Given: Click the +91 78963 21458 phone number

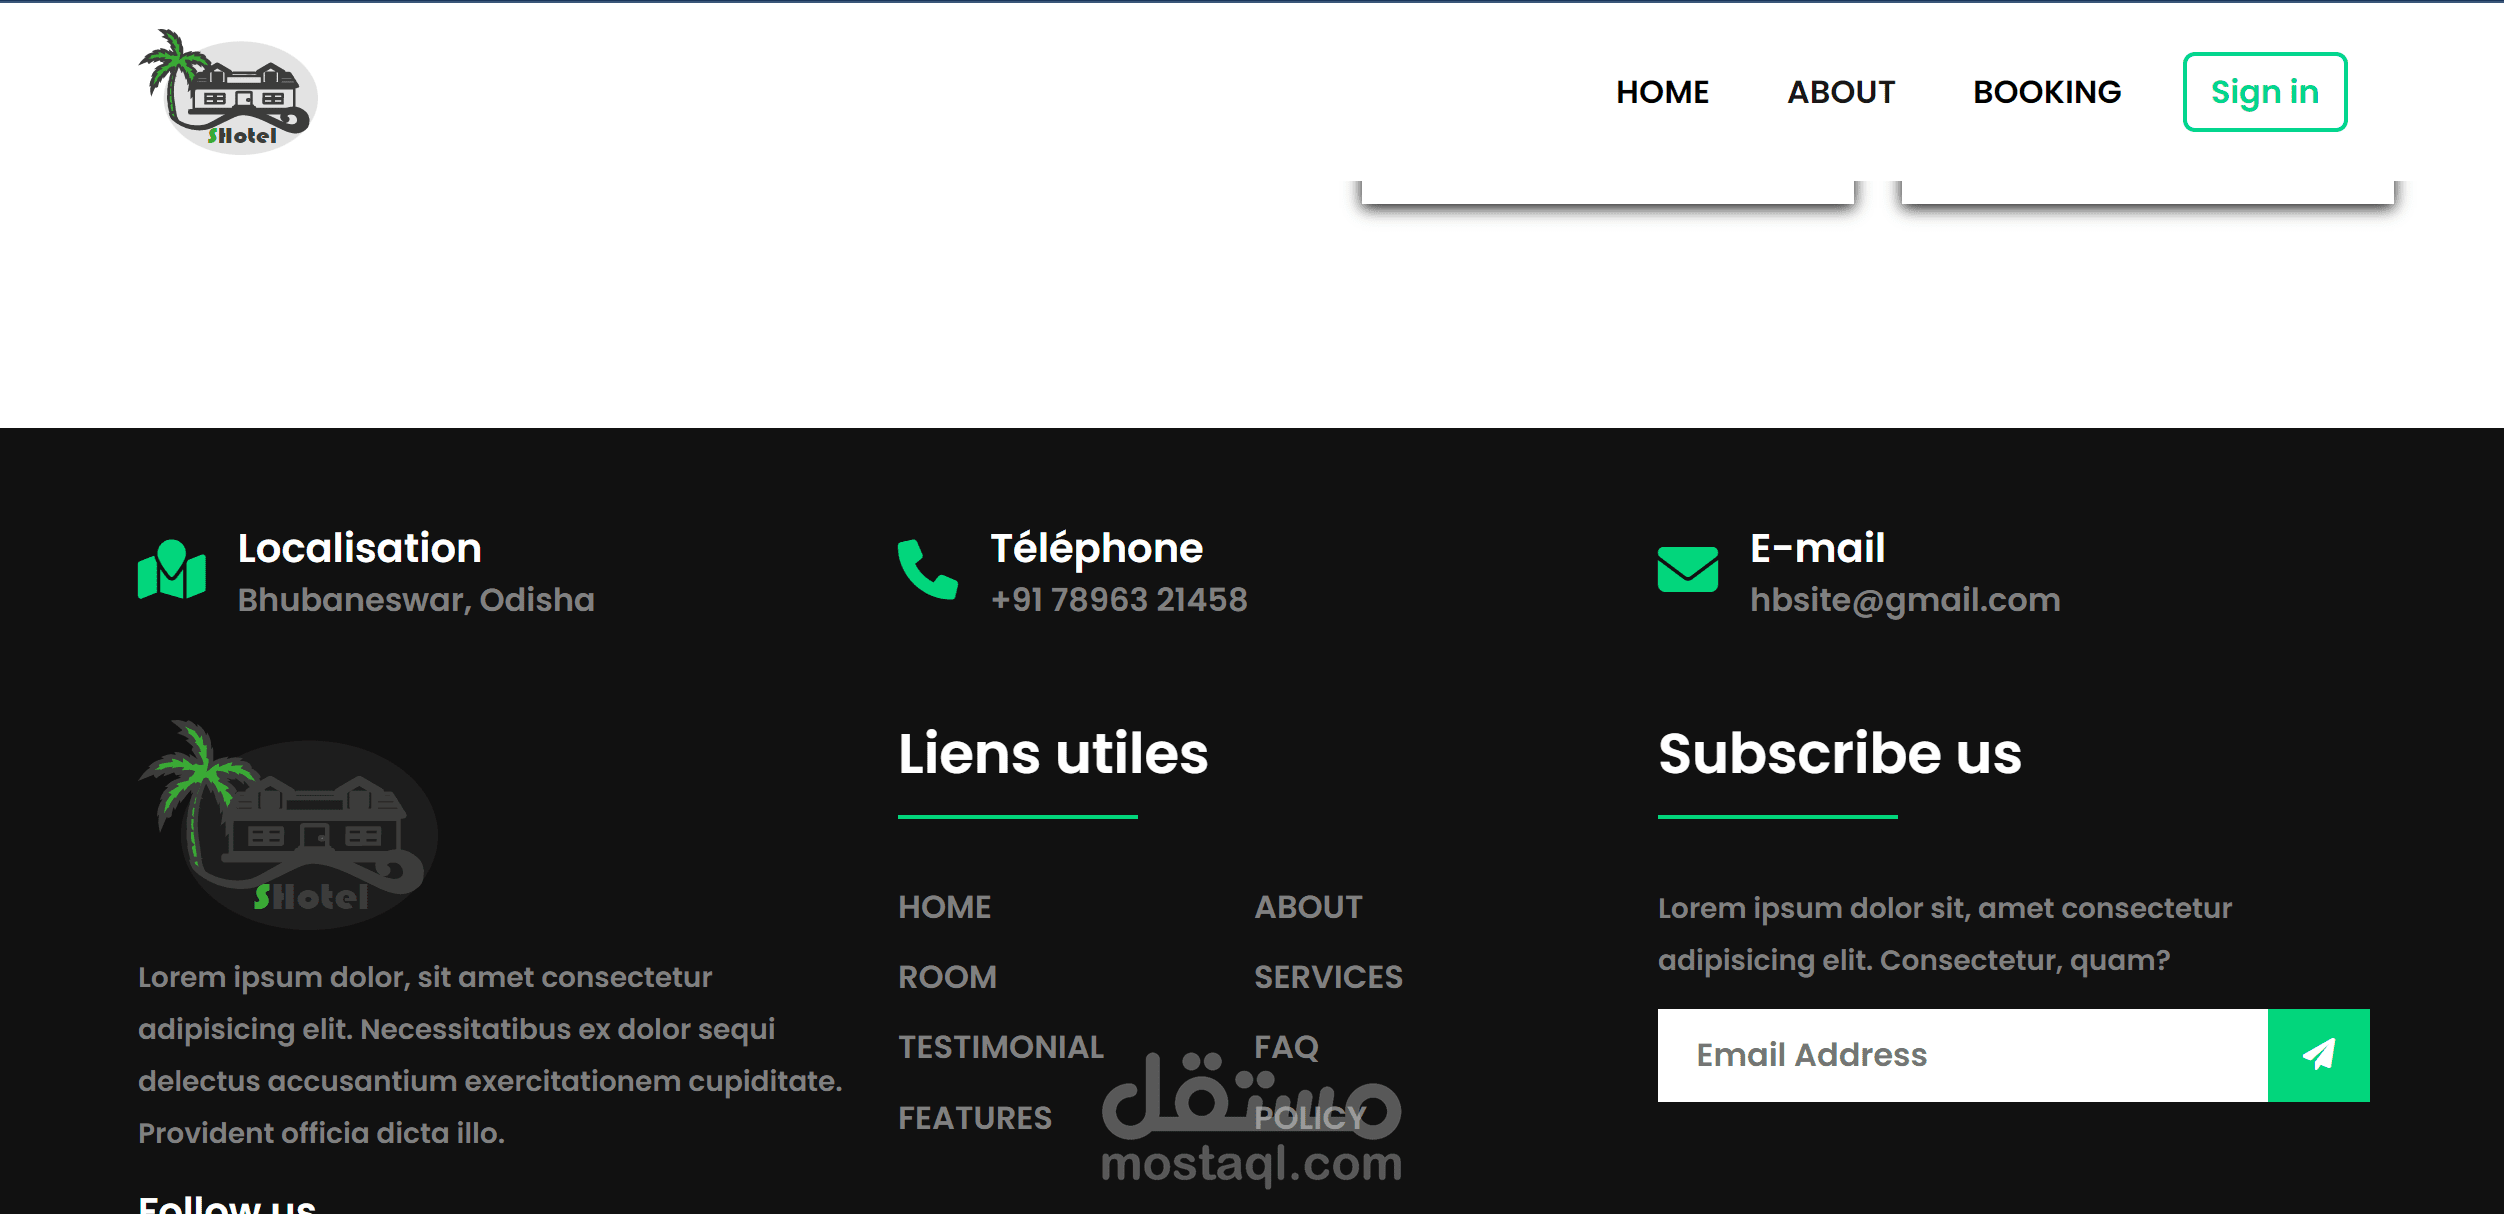Looking at the screenshot, I should (1119, 600).
